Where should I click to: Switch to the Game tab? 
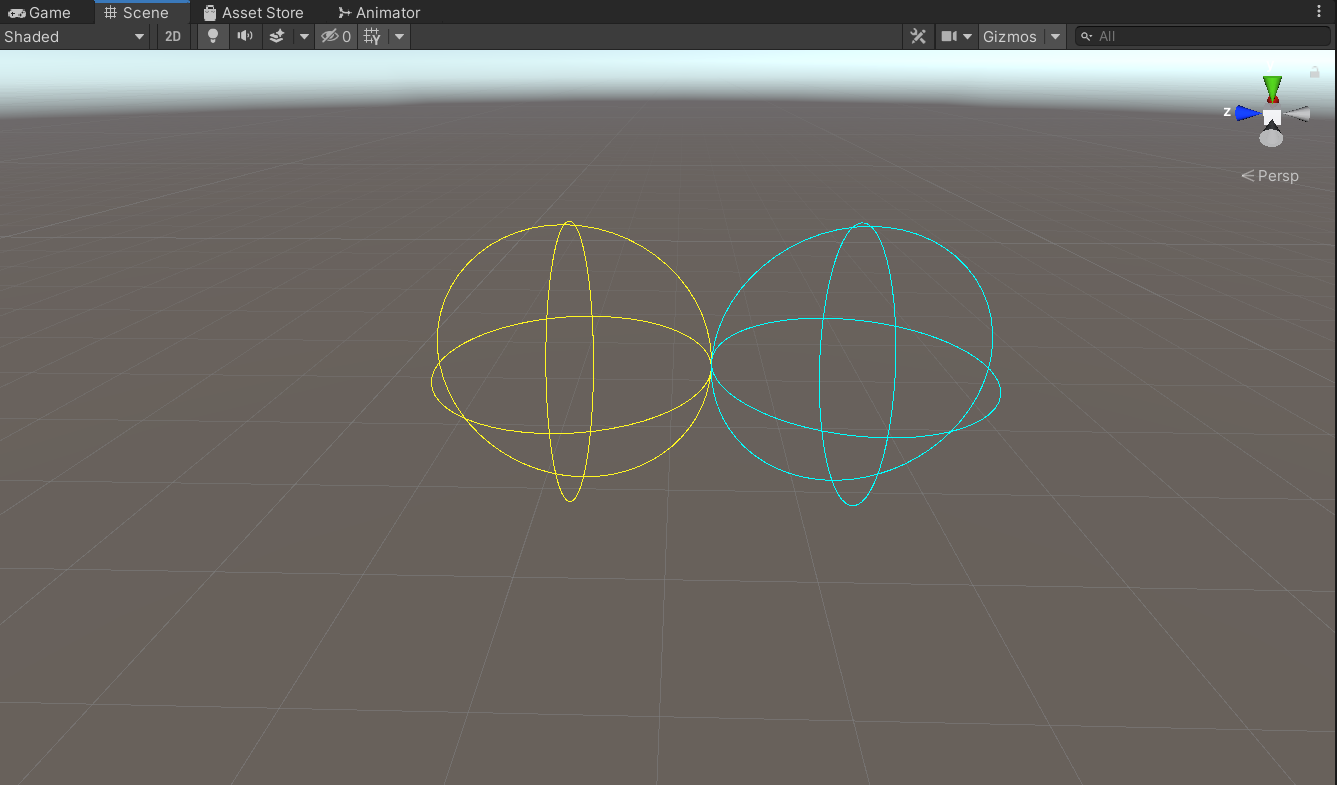(x=40, y=13)
